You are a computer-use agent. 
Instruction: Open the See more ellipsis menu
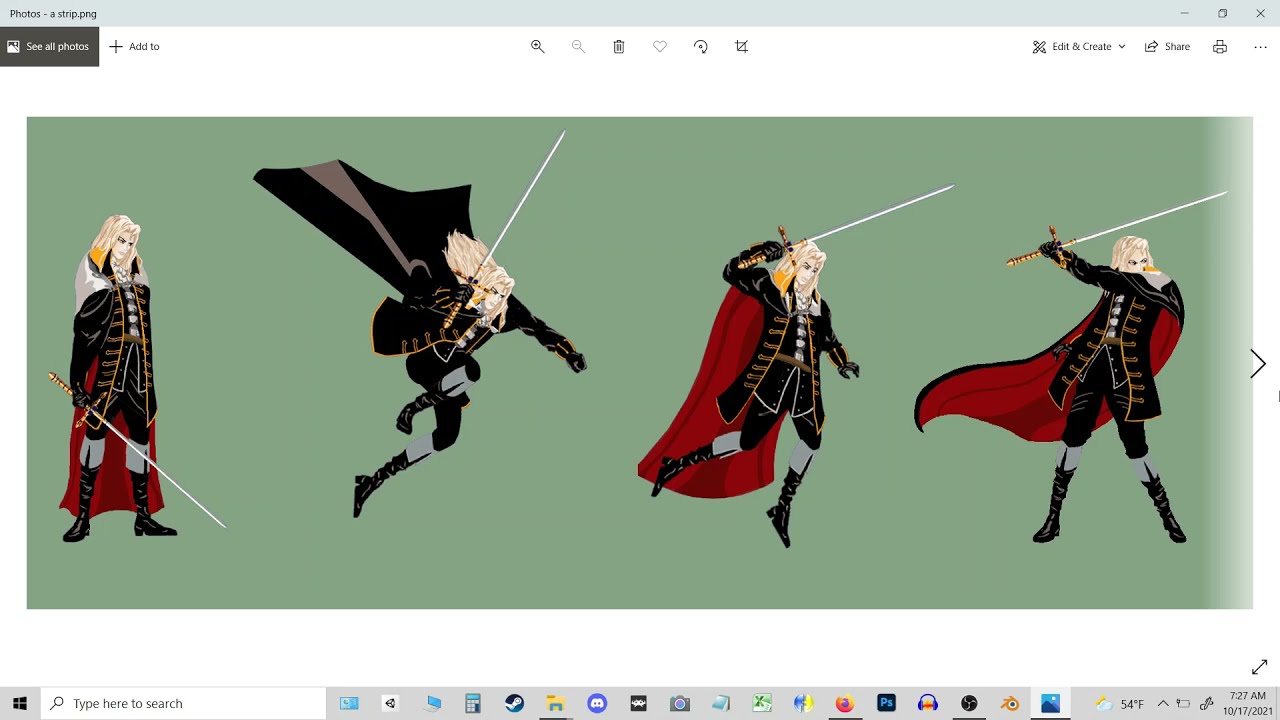[1260, 46]
